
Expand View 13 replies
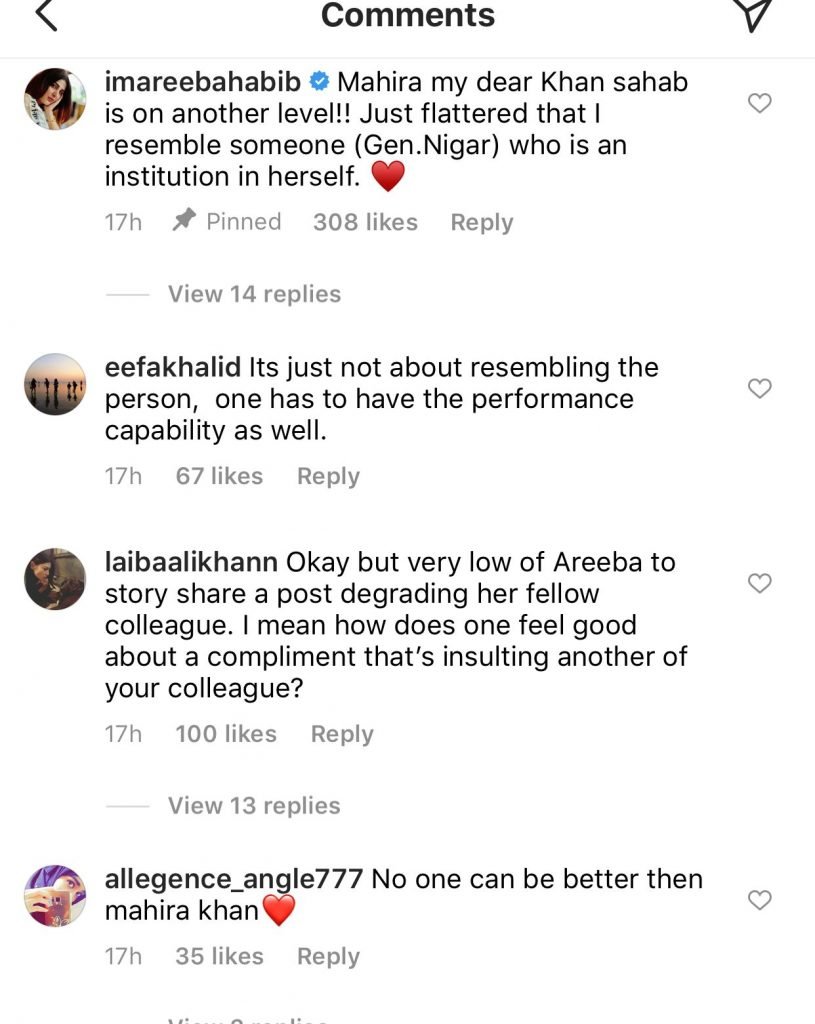(254, 806)
